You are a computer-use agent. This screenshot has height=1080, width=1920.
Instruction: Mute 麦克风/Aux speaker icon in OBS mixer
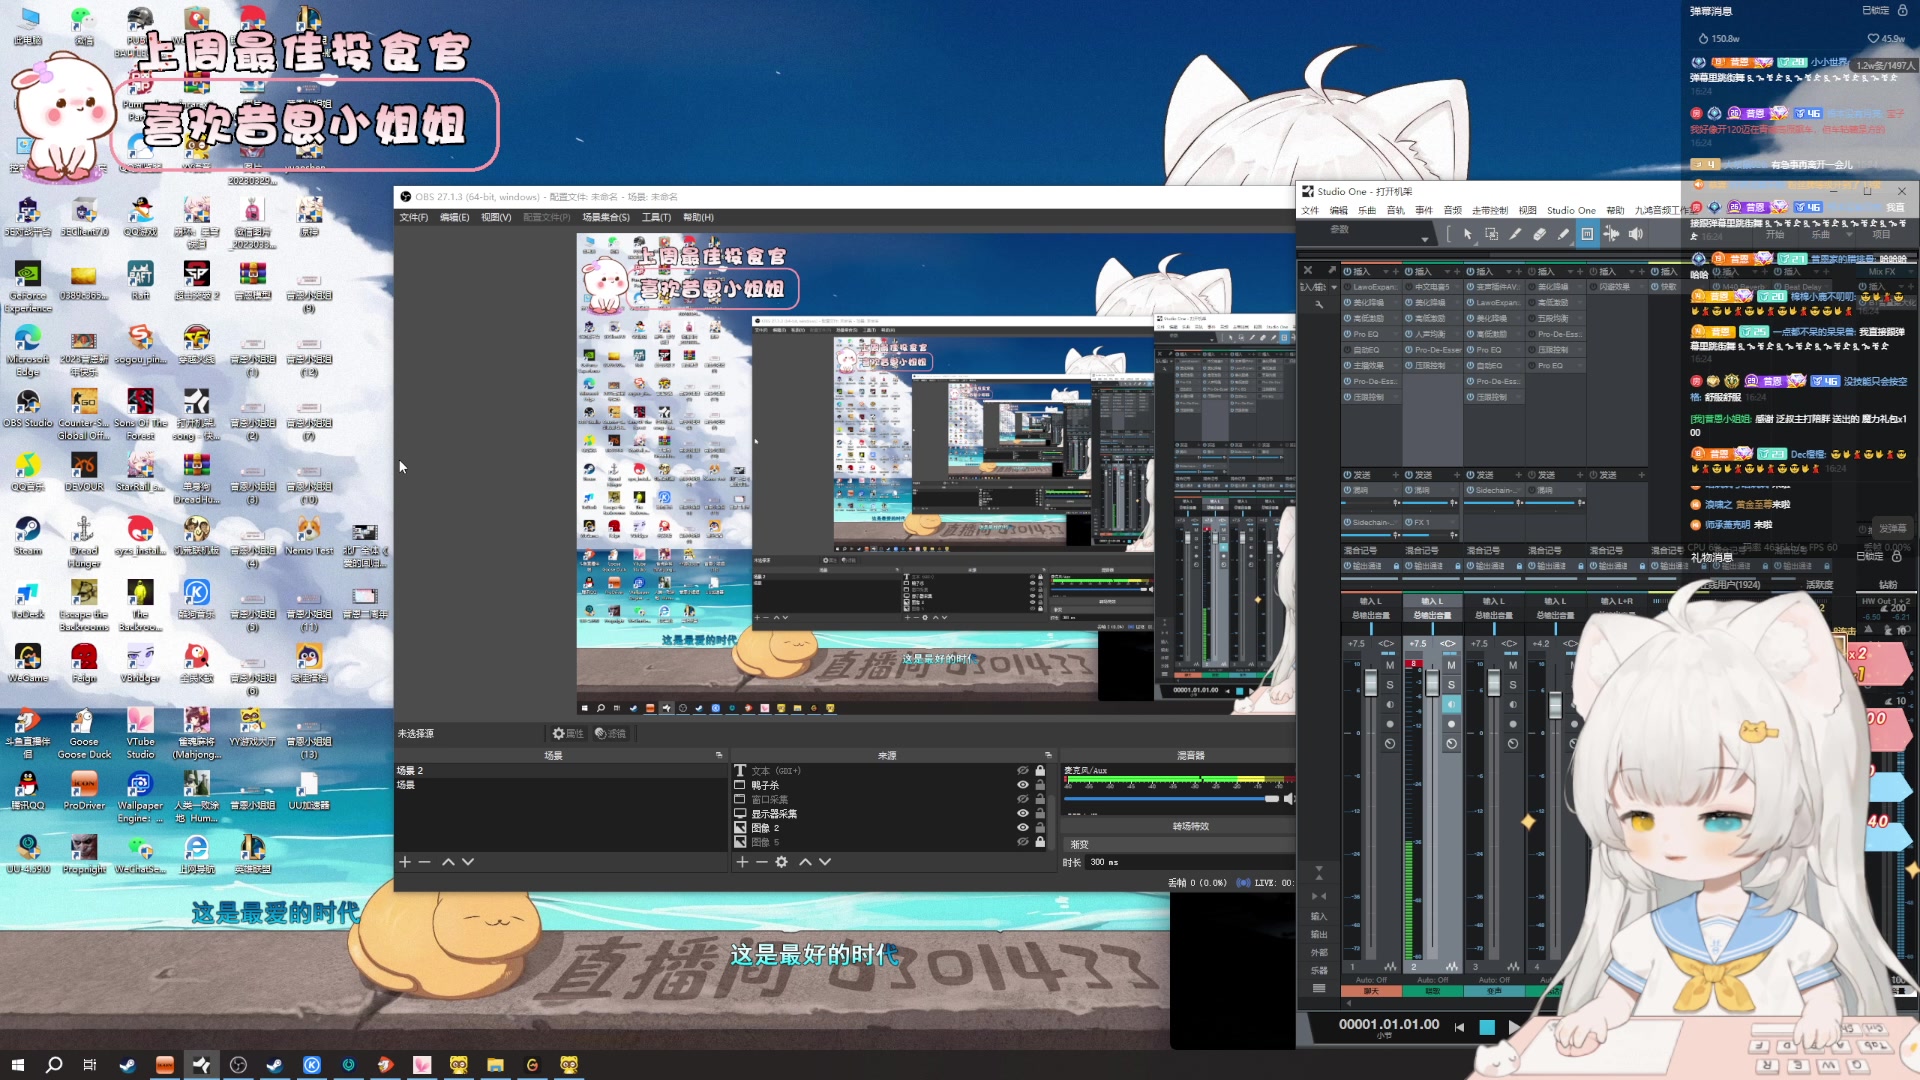click(1289, 799)
